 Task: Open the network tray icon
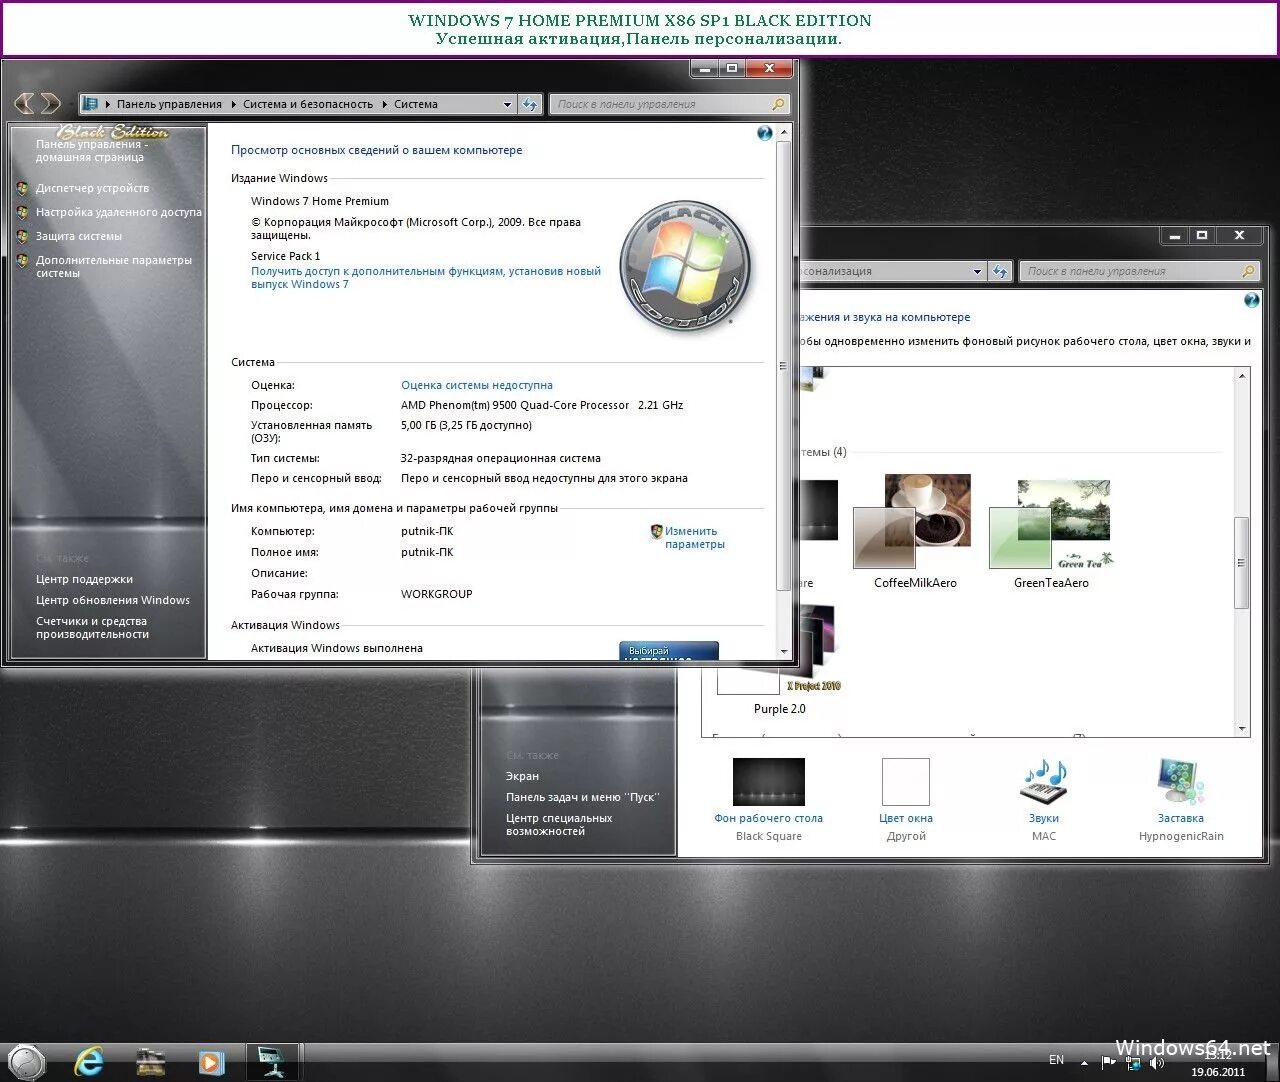pos(1133,1063)
